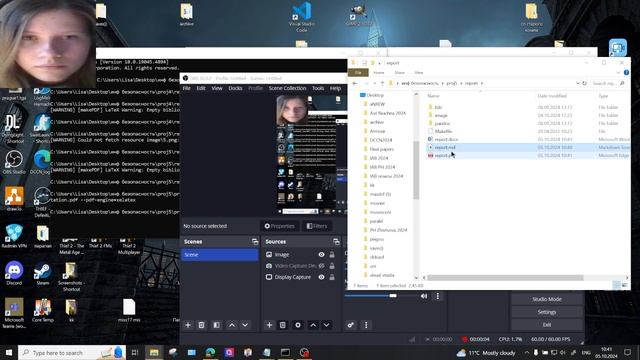640x360 pixels.
Task: Open View tab in Explorer ribbon
Action: (x=419, y=73)
